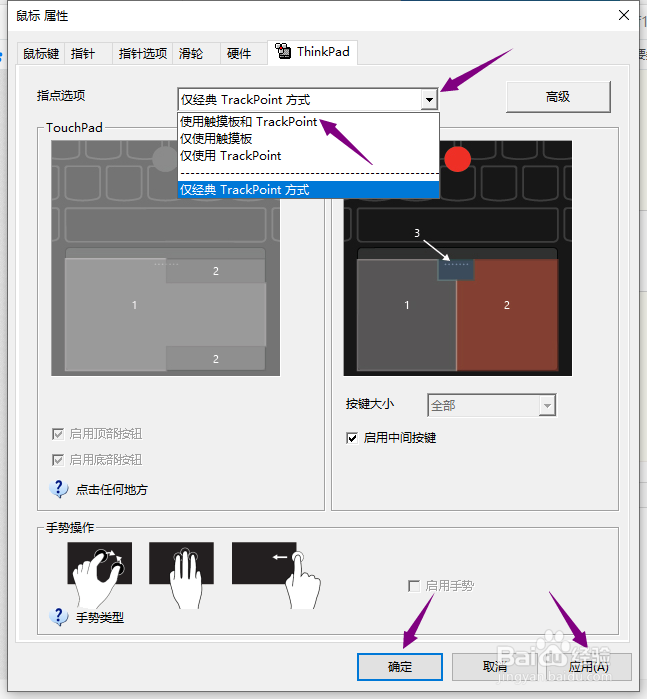647x699 pixels.
Task: Click the 仅经典 TrackPoint 方式 combo box field
Action: click(308, 99)
